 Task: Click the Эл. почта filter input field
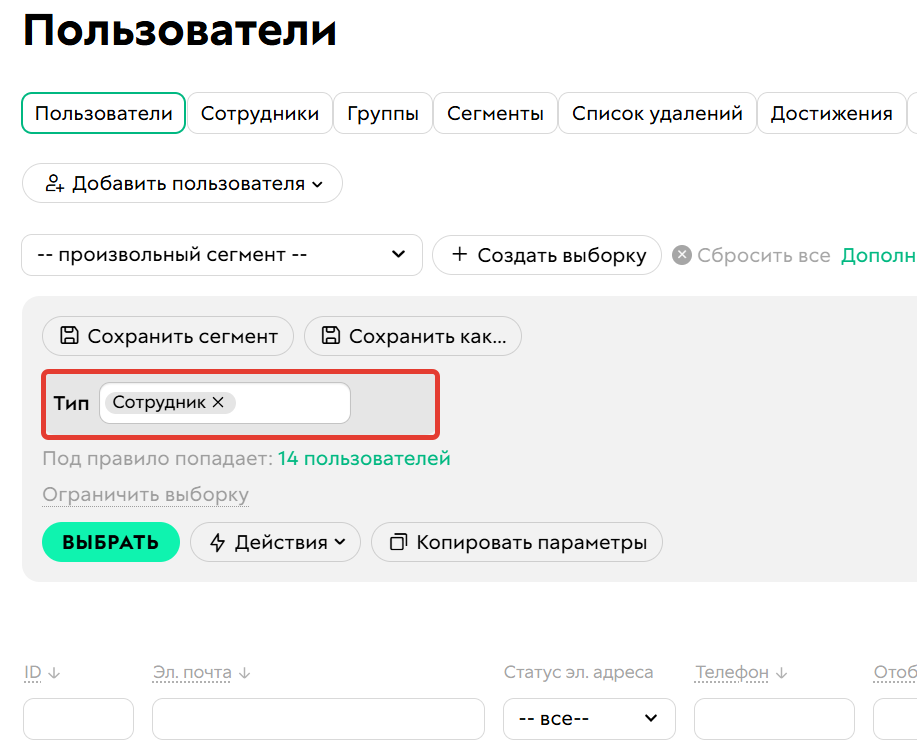point(318,719)
